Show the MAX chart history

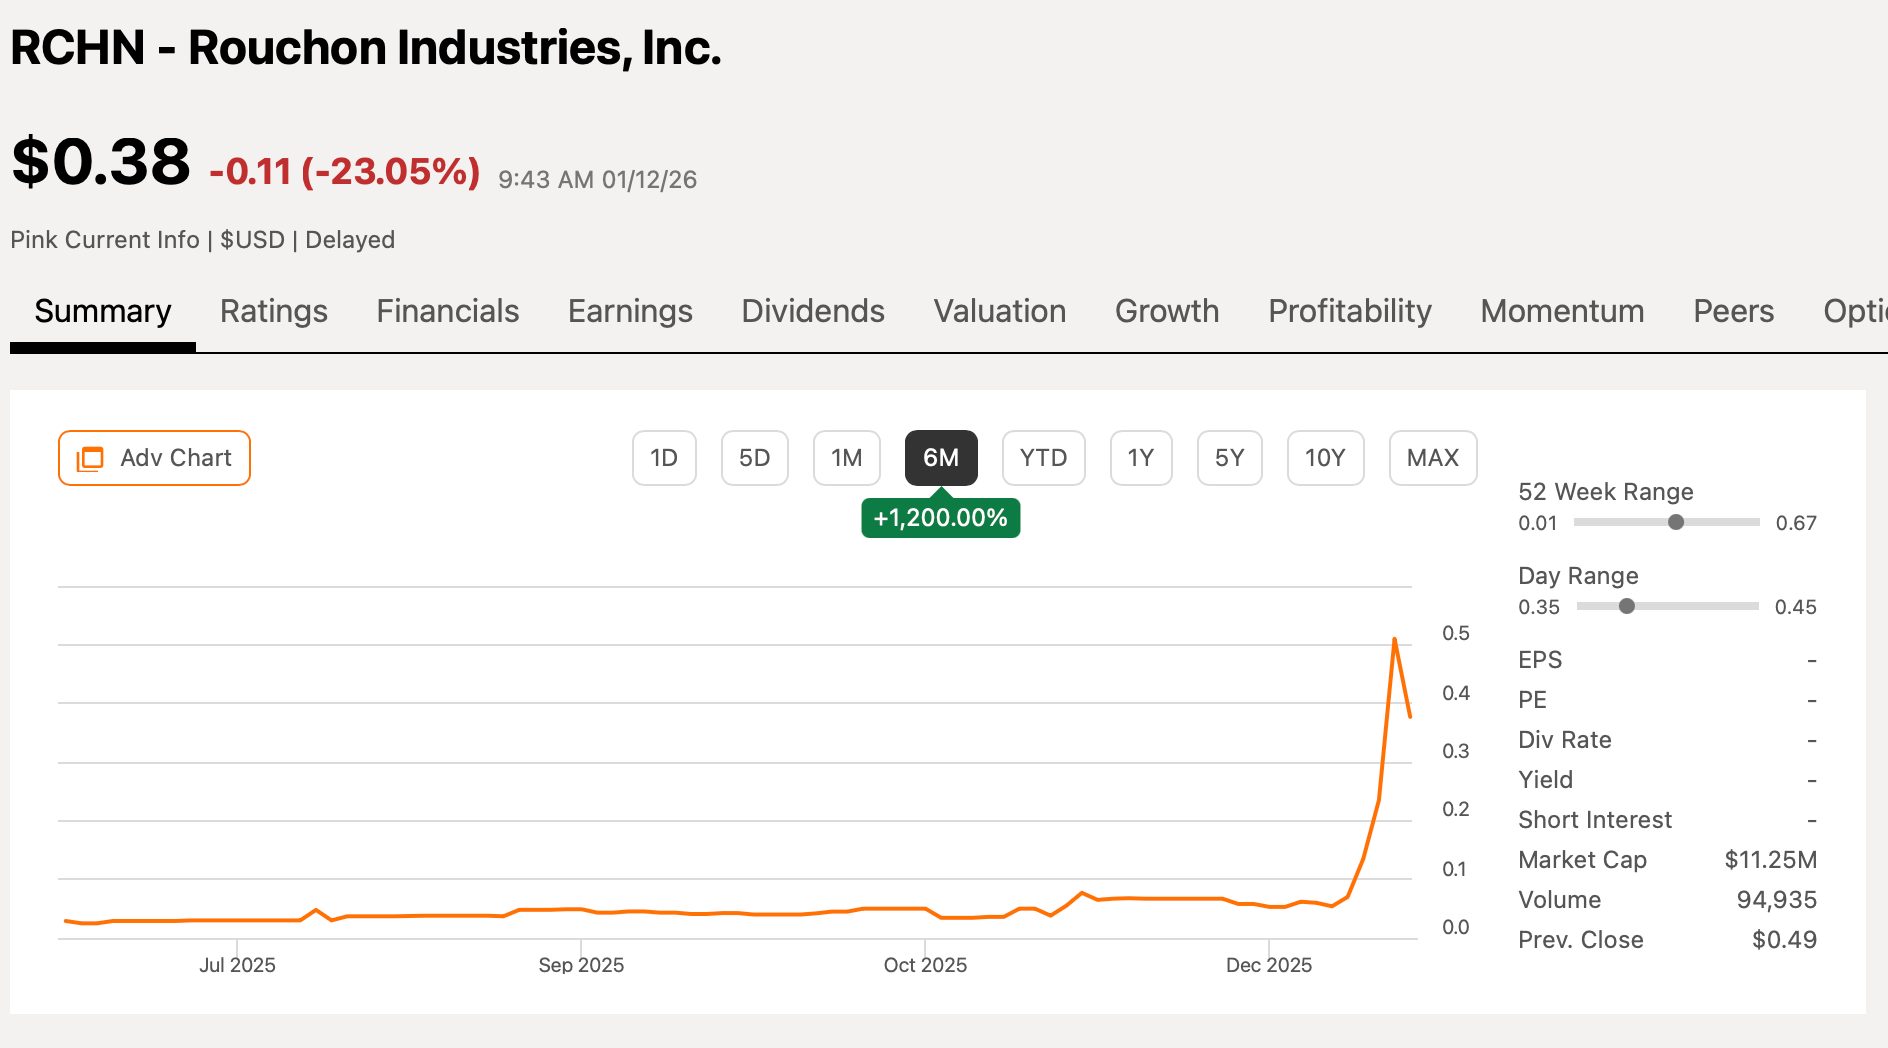pos(1432,457)
